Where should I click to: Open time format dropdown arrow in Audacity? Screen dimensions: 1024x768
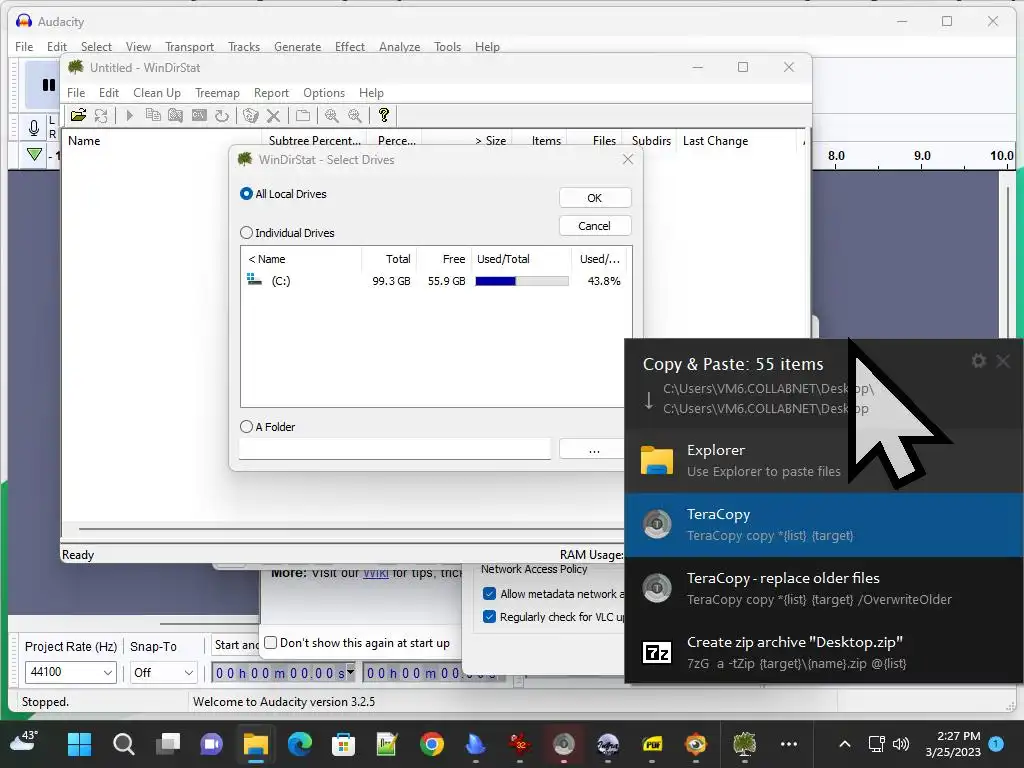[x=351, y=671]
